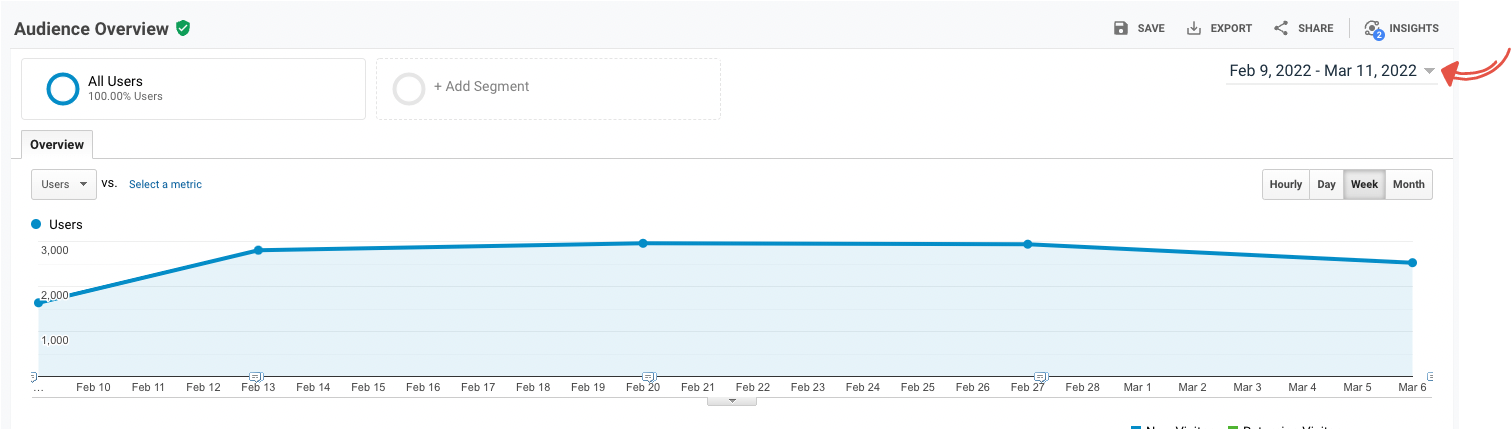Viewport: 1511px width, 429px height.
Task: Click the SAVE button label
Action: click(1151, 29)
